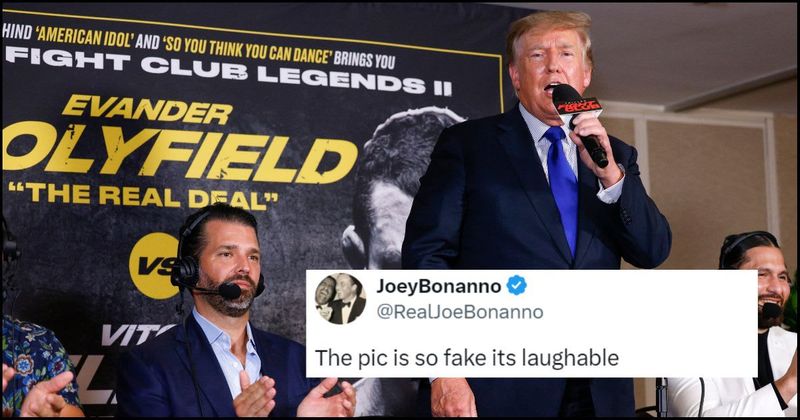This screenshot has height=420, width=800.
Task: Click the headphone earcup on the seated man
Action: (x=186, y=271)
